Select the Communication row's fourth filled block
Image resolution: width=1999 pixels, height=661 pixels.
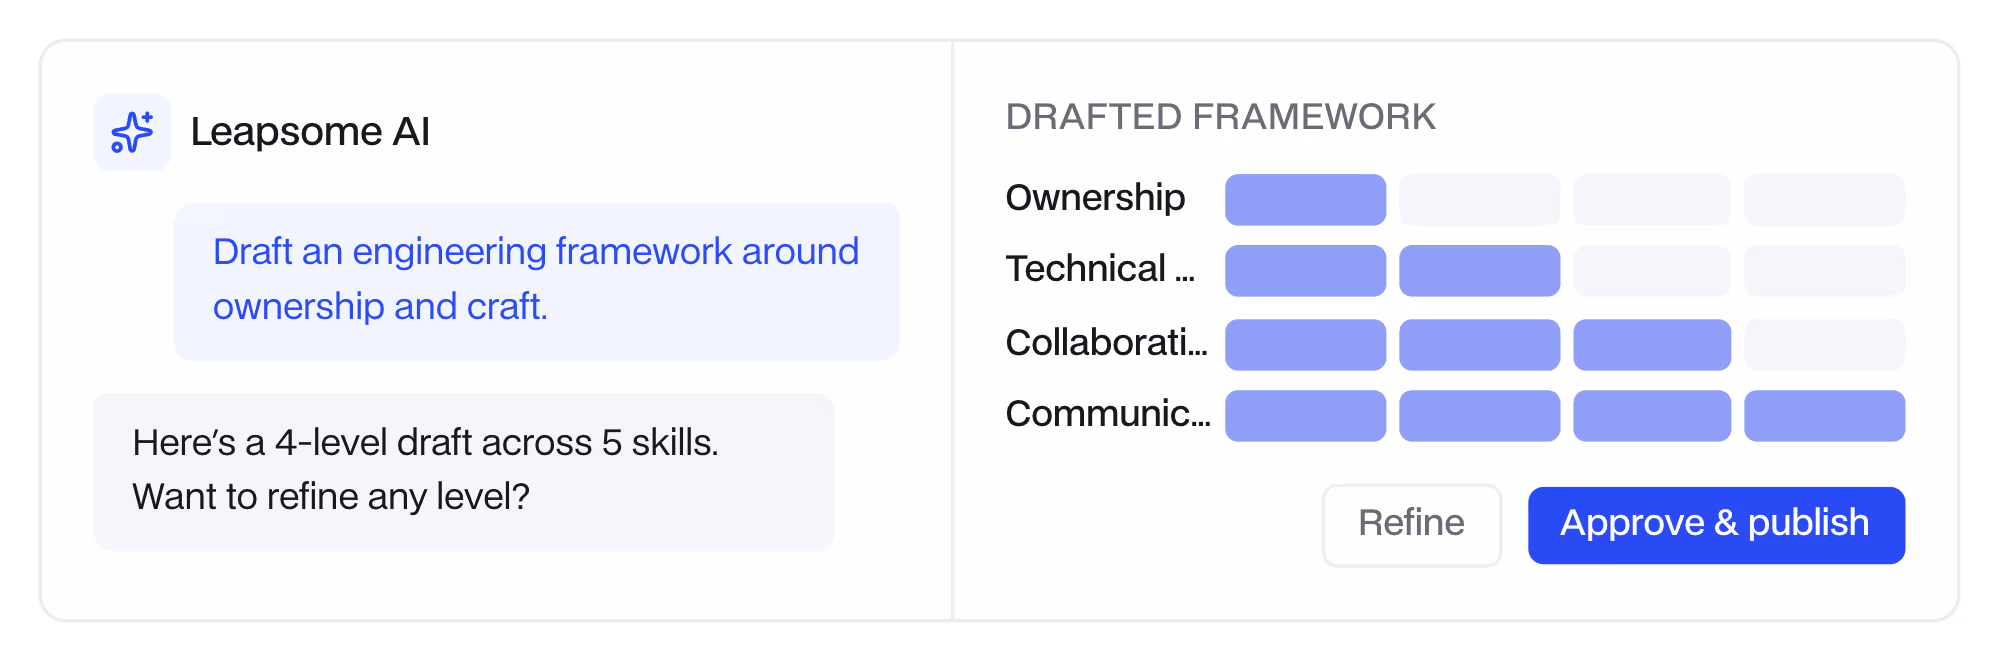click(1824, 416)
